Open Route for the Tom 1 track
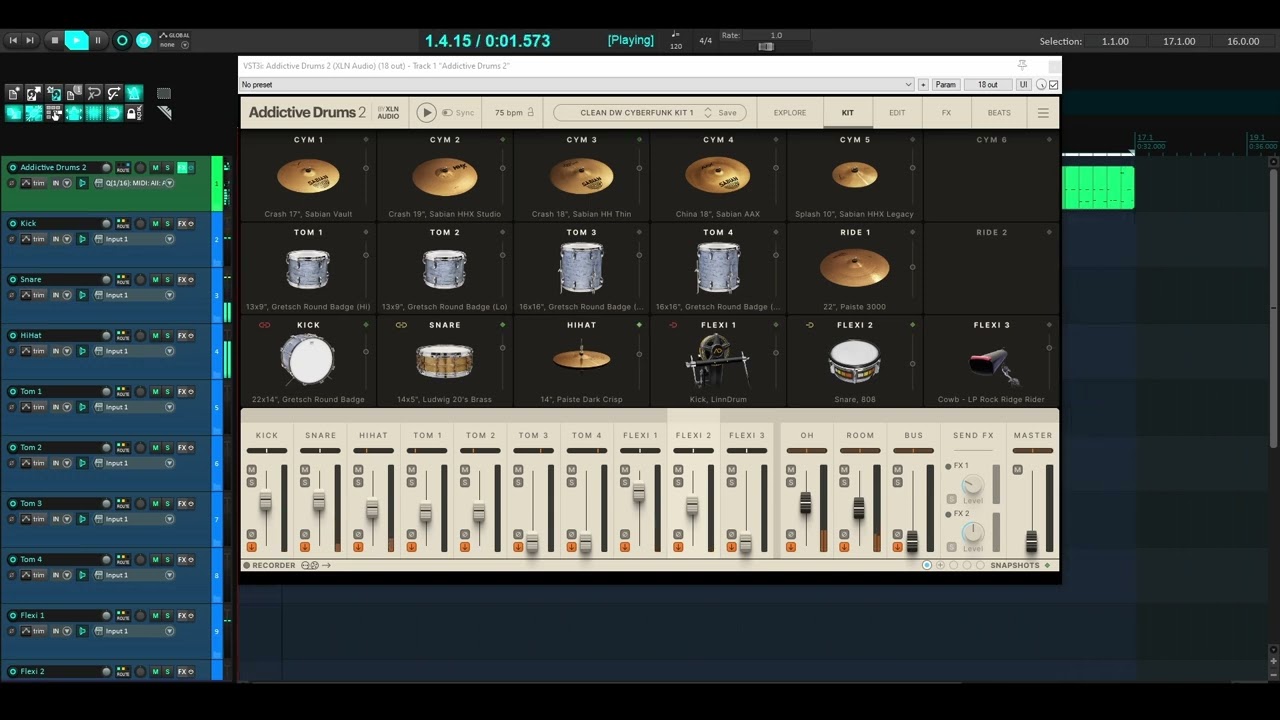 (122, 391)
